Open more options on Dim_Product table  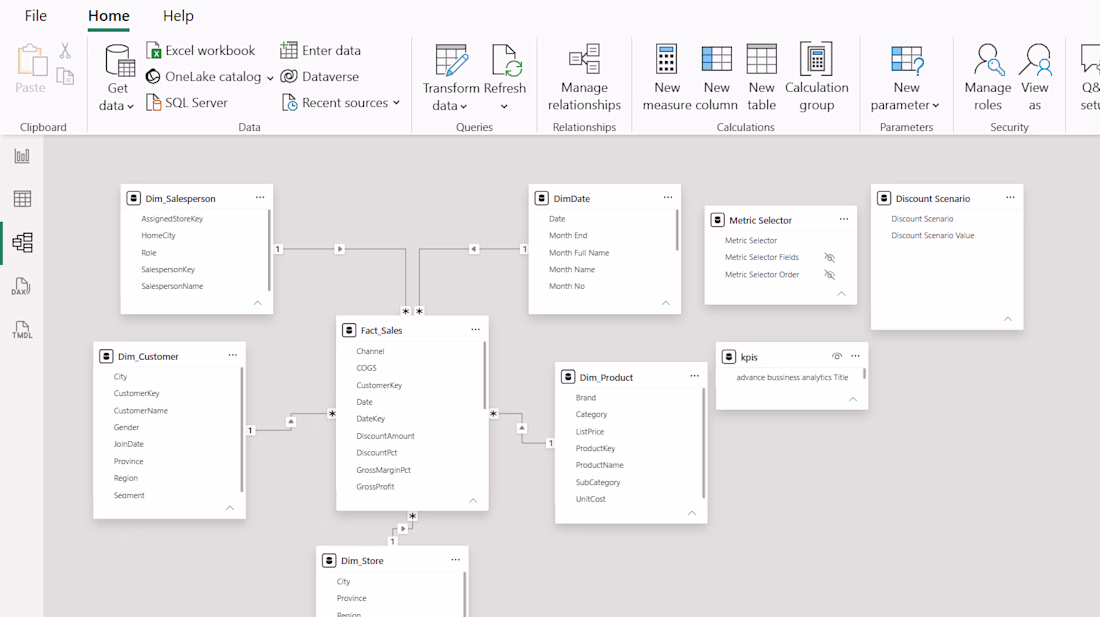(695, 377)
